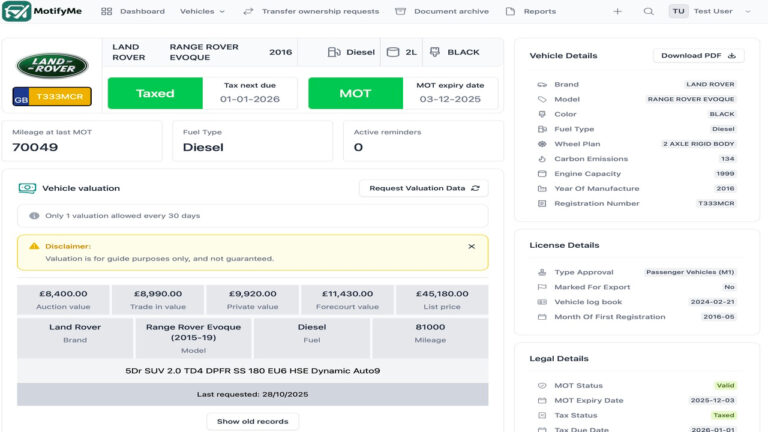Click the fuel pump icon beside Diesel
This screenshot has width=768, height=432.
click(334, 52)
